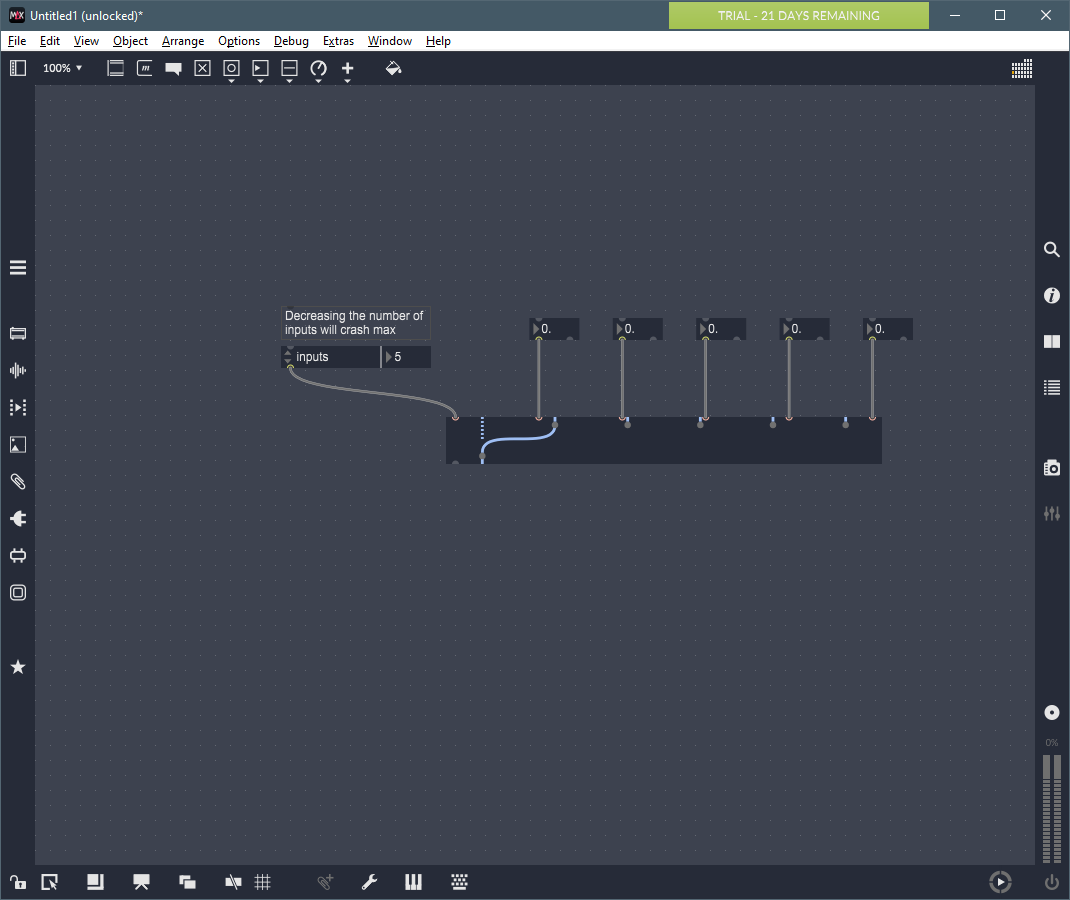Click the inputs attribute value field showing 5

408,357
